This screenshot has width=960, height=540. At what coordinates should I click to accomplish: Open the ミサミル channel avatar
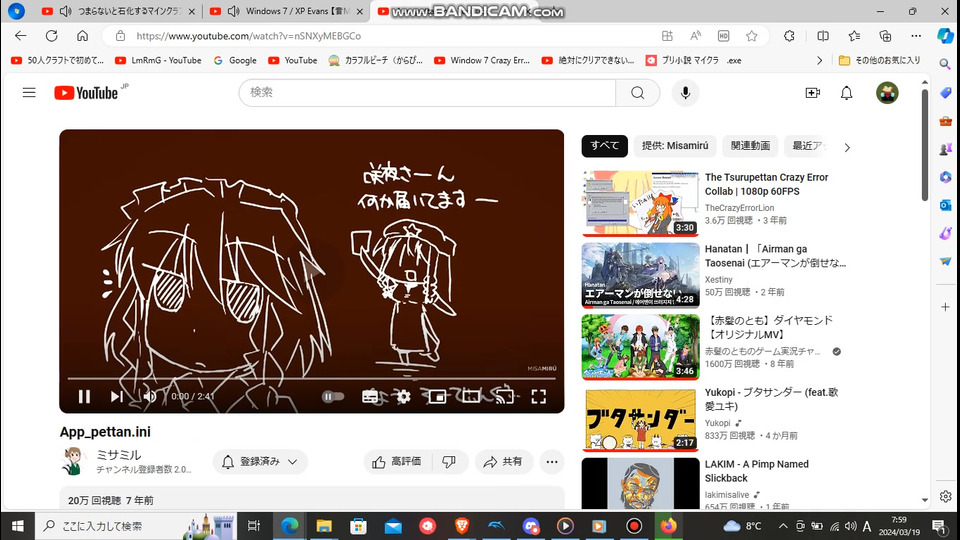(73, 461)
